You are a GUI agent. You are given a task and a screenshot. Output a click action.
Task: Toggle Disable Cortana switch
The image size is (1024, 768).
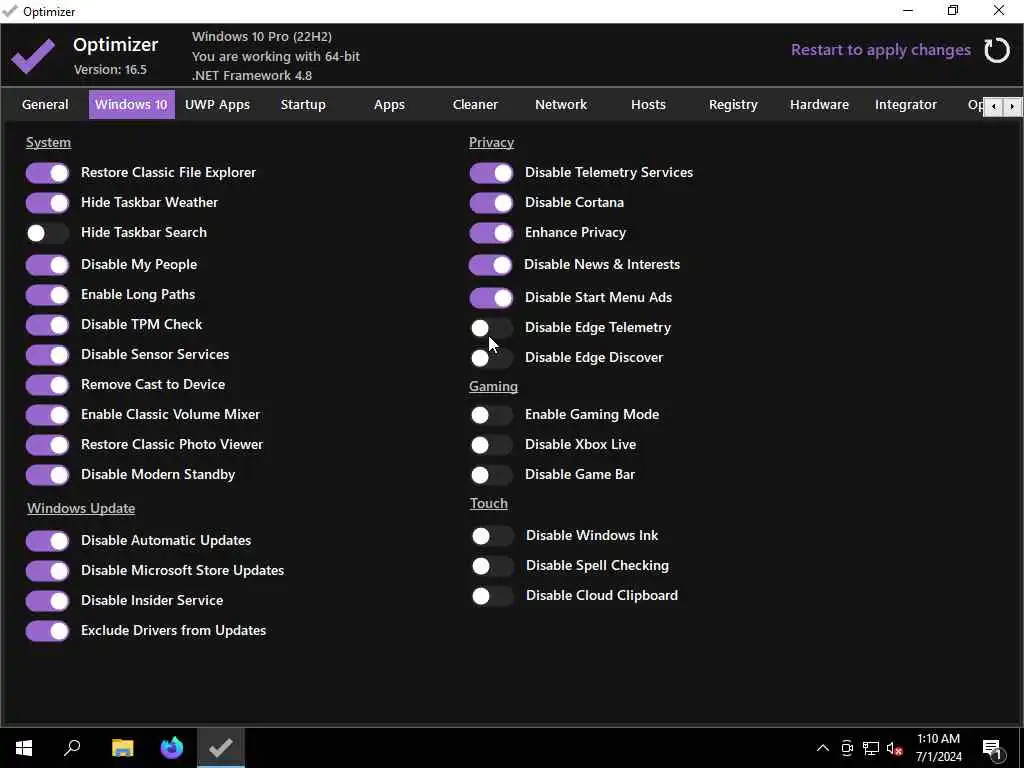click(491, 203)
